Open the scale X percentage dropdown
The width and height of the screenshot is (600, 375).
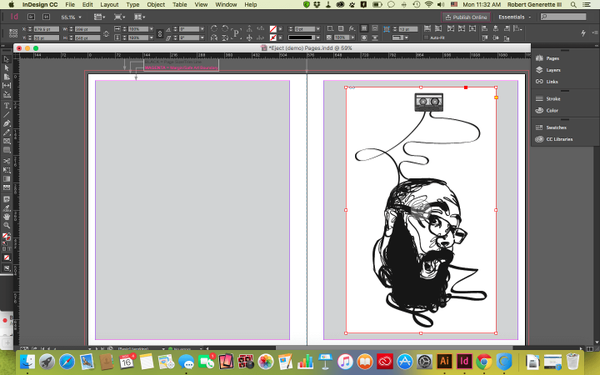click(x=152, y=29)
